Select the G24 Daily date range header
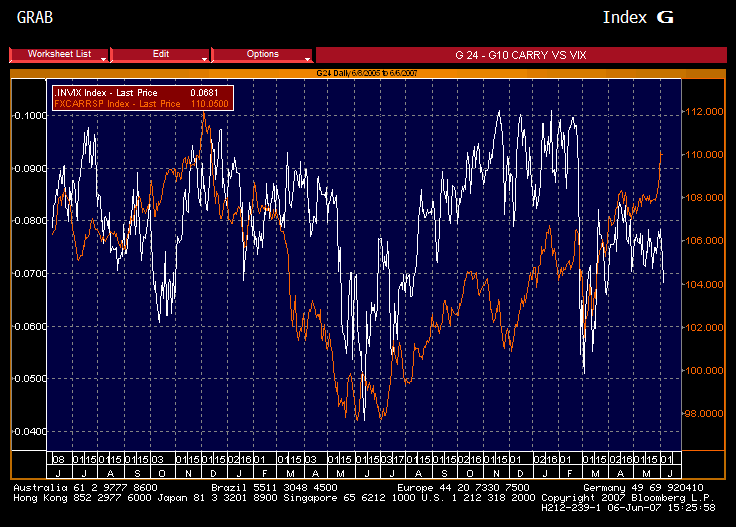The image size is (736, 527). 367,73
